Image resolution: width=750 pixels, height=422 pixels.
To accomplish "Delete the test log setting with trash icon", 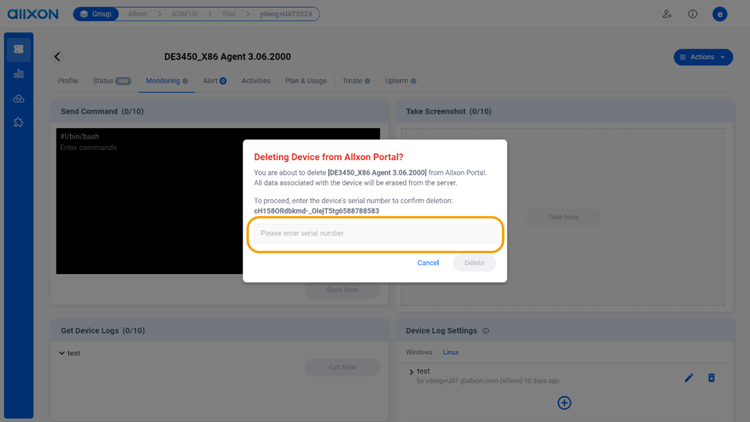I will pyautogui.click(x=711, y=378).
